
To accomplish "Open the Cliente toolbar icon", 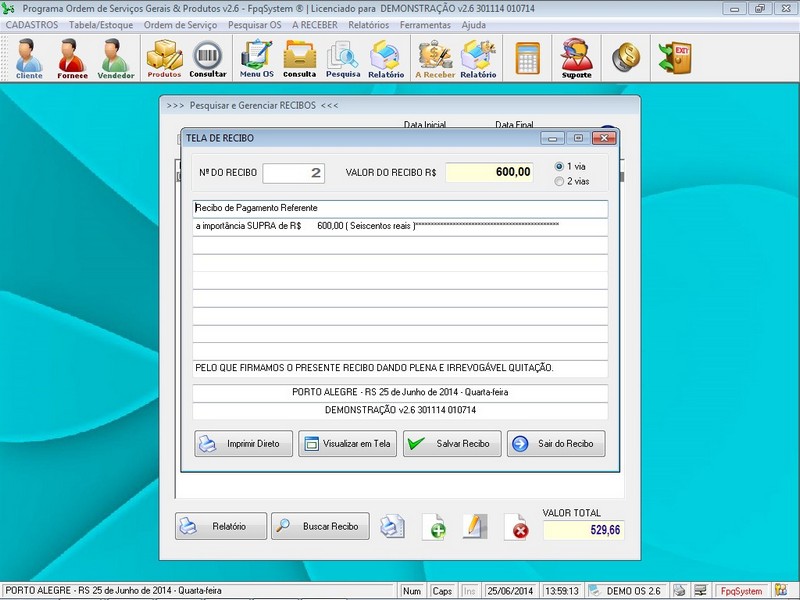I will (x=29, y=59).
